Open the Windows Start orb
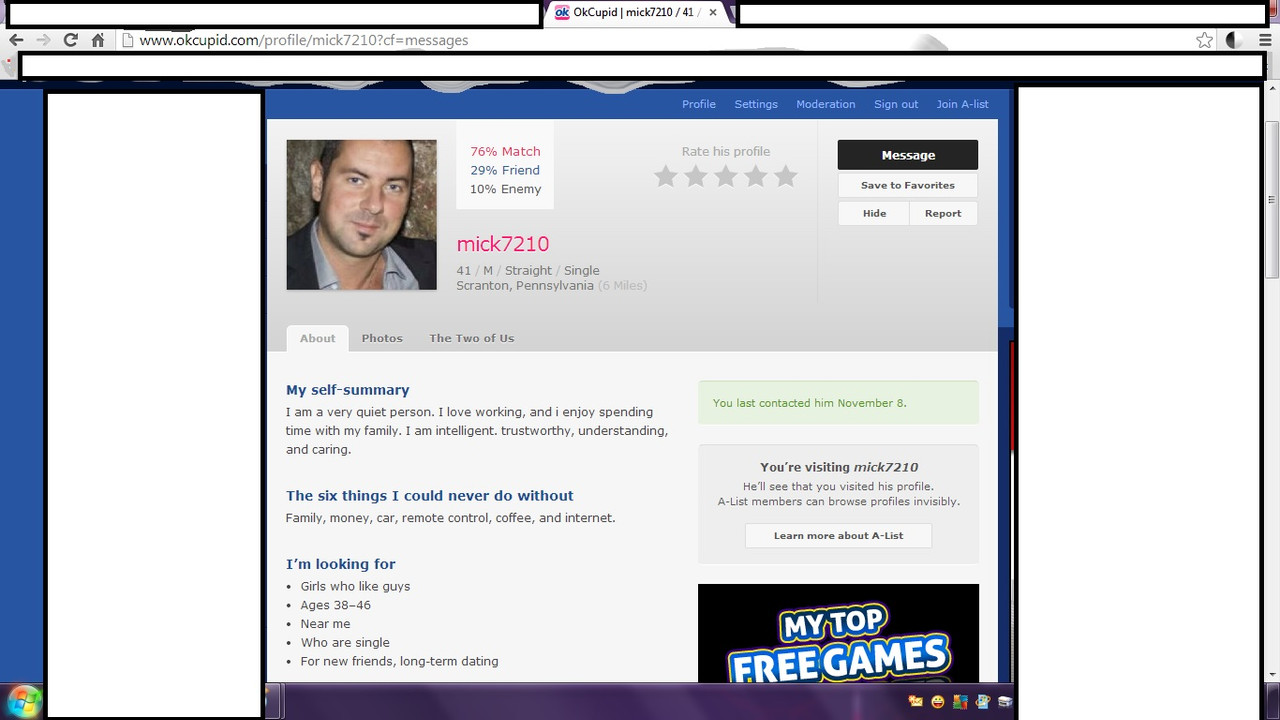This screenshot has width=1280, height=720. (x=22, y=700)
